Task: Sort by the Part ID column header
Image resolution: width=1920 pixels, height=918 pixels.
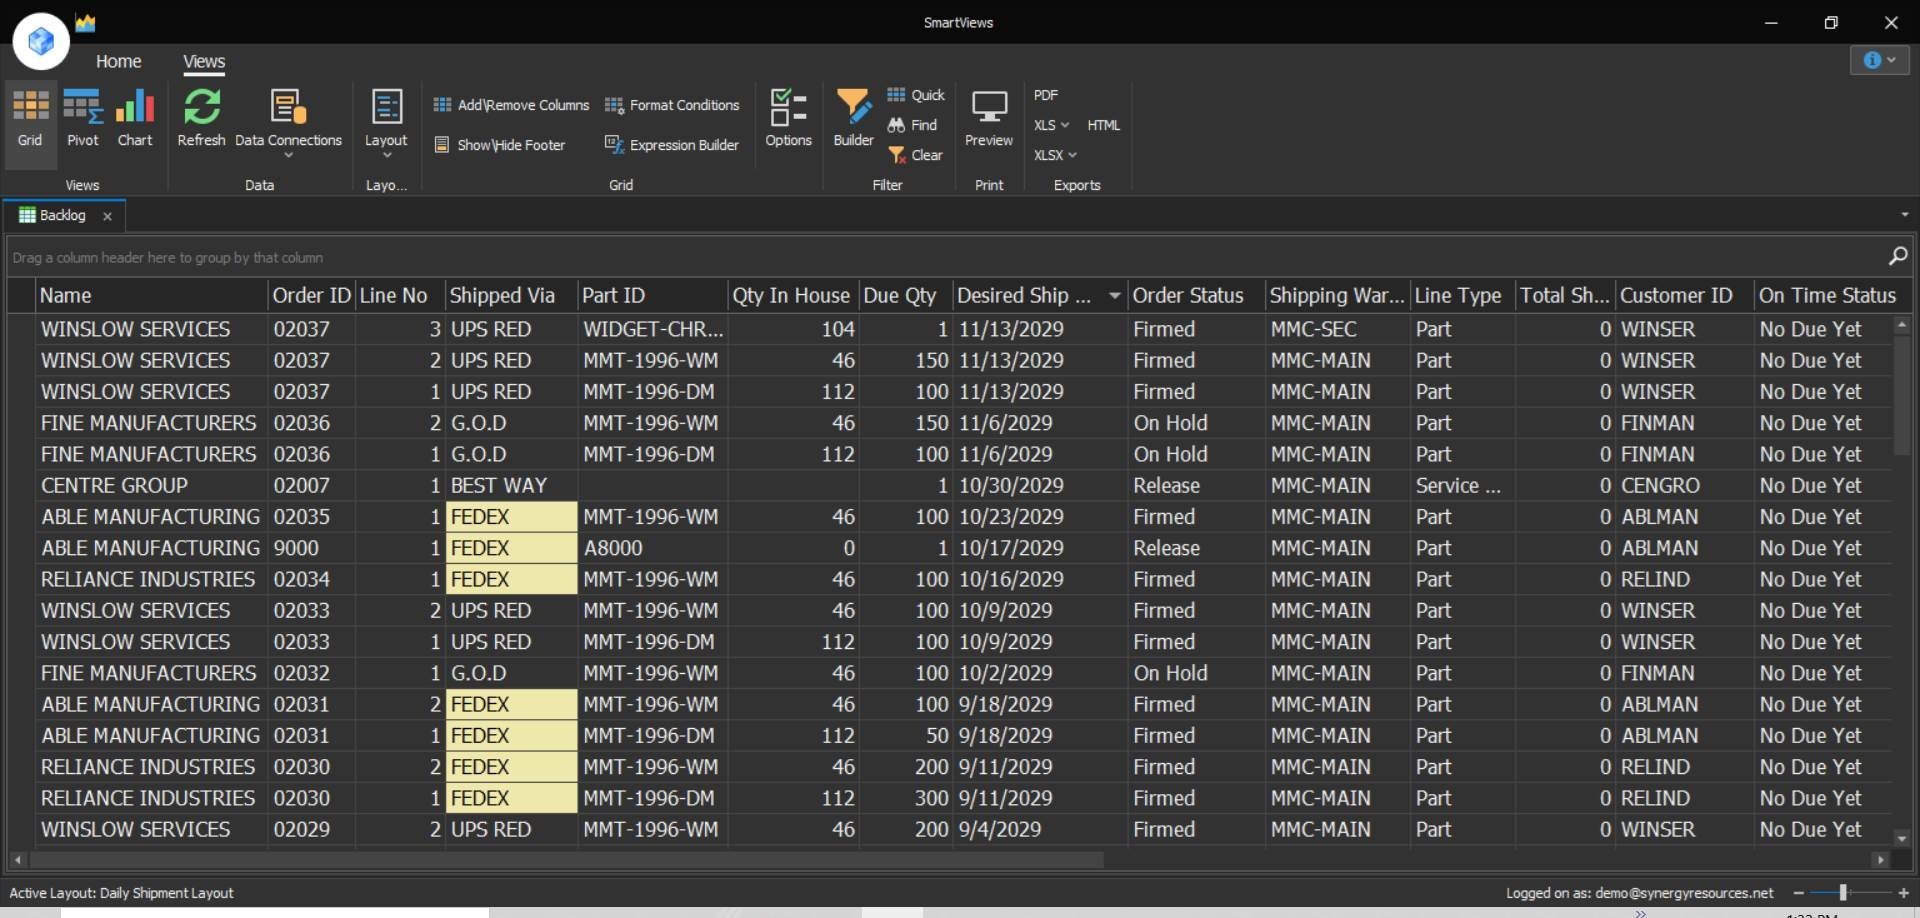Action: tap(652, 295)
